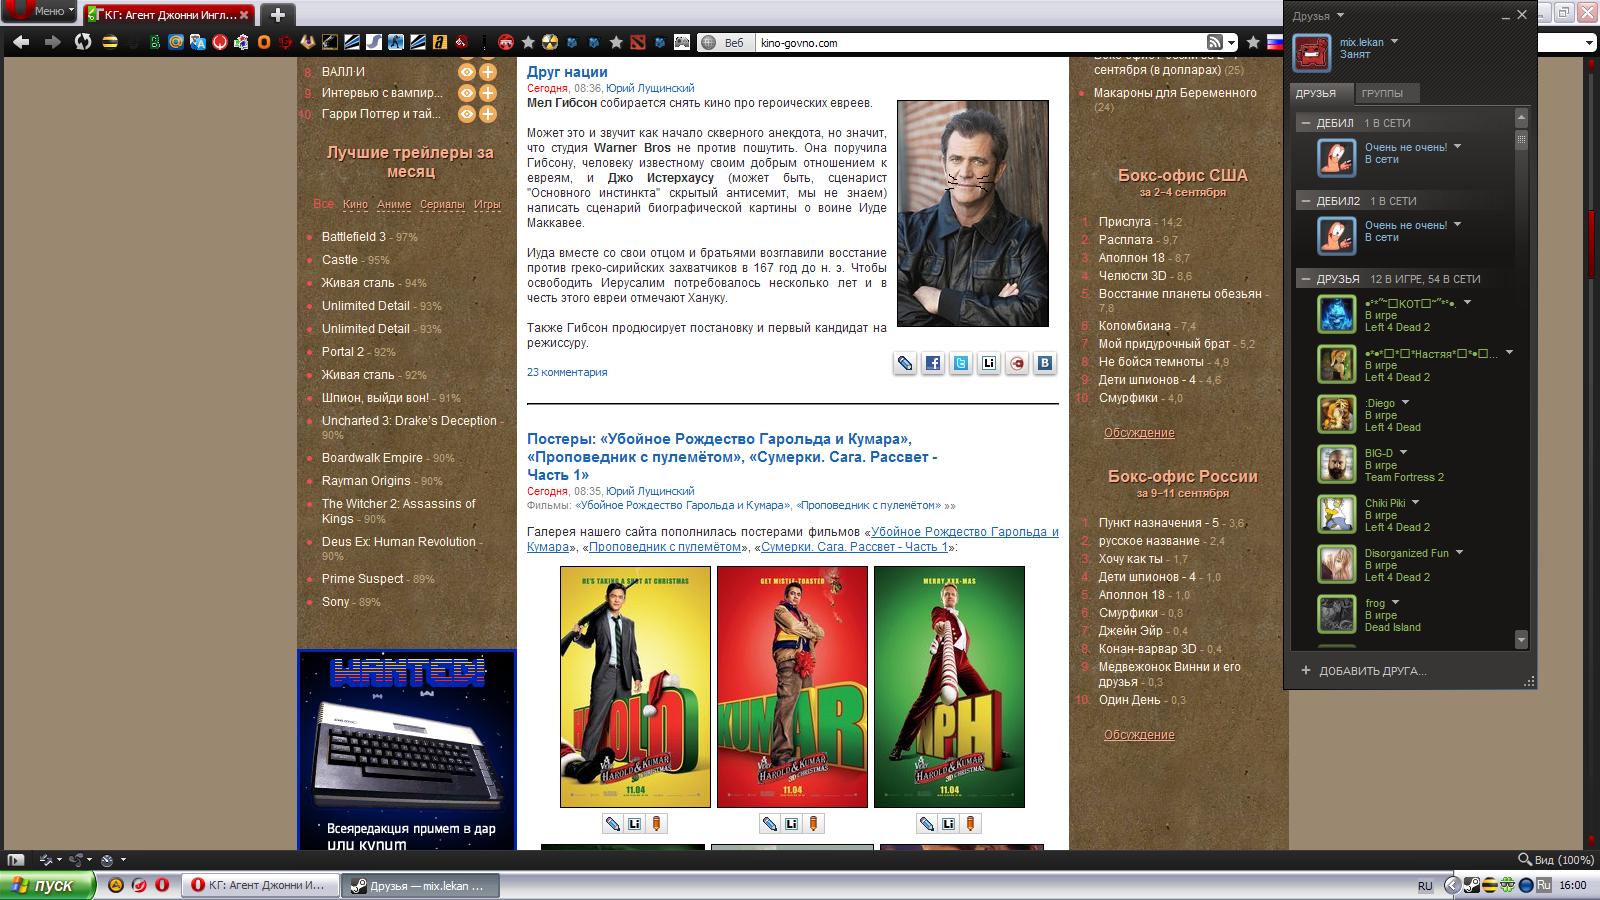
Task: Click the RU language indicator in taskbar
Action: [1425, 886]
